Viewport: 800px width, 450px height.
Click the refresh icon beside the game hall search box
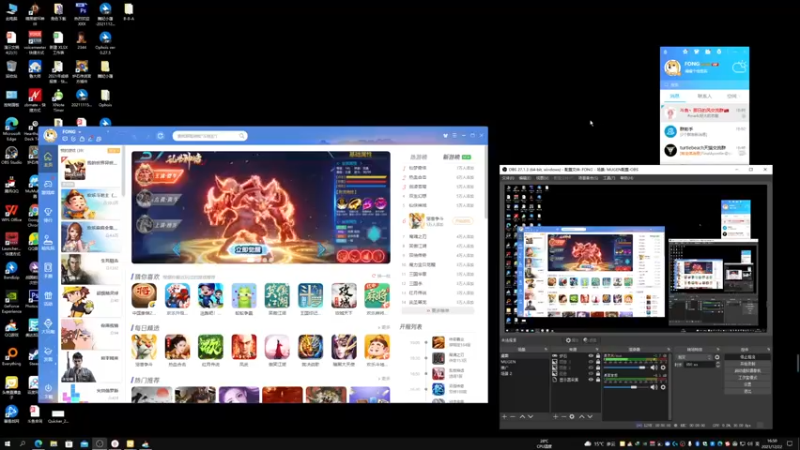pyautogui.click(x=160, y=136)
